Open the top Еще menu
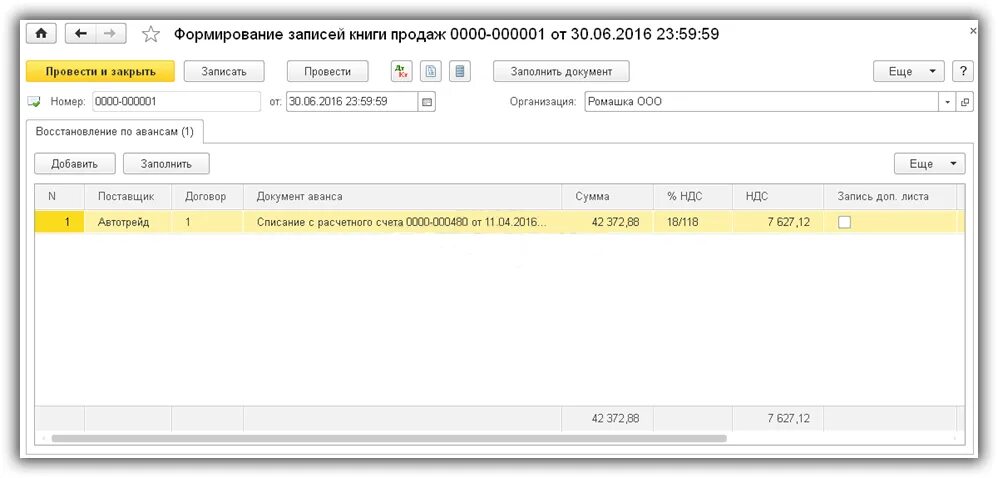 click(x=909, y=71)
